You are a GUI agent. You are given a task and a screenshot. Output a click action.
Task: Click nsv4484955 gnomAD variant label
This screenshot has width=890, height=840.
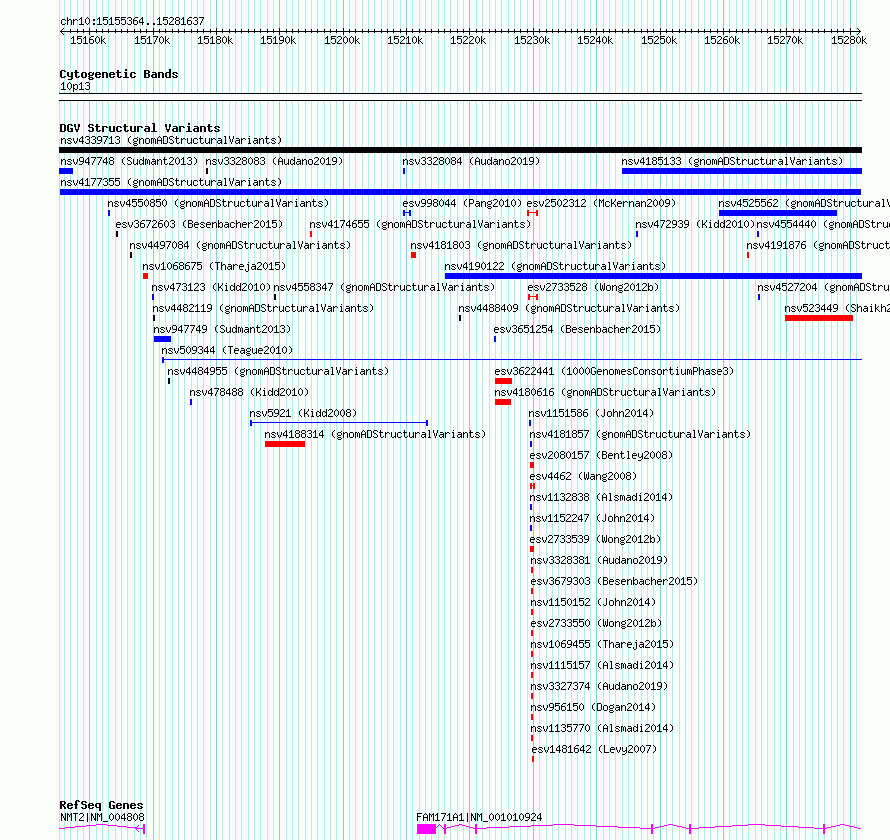(278, 371)
